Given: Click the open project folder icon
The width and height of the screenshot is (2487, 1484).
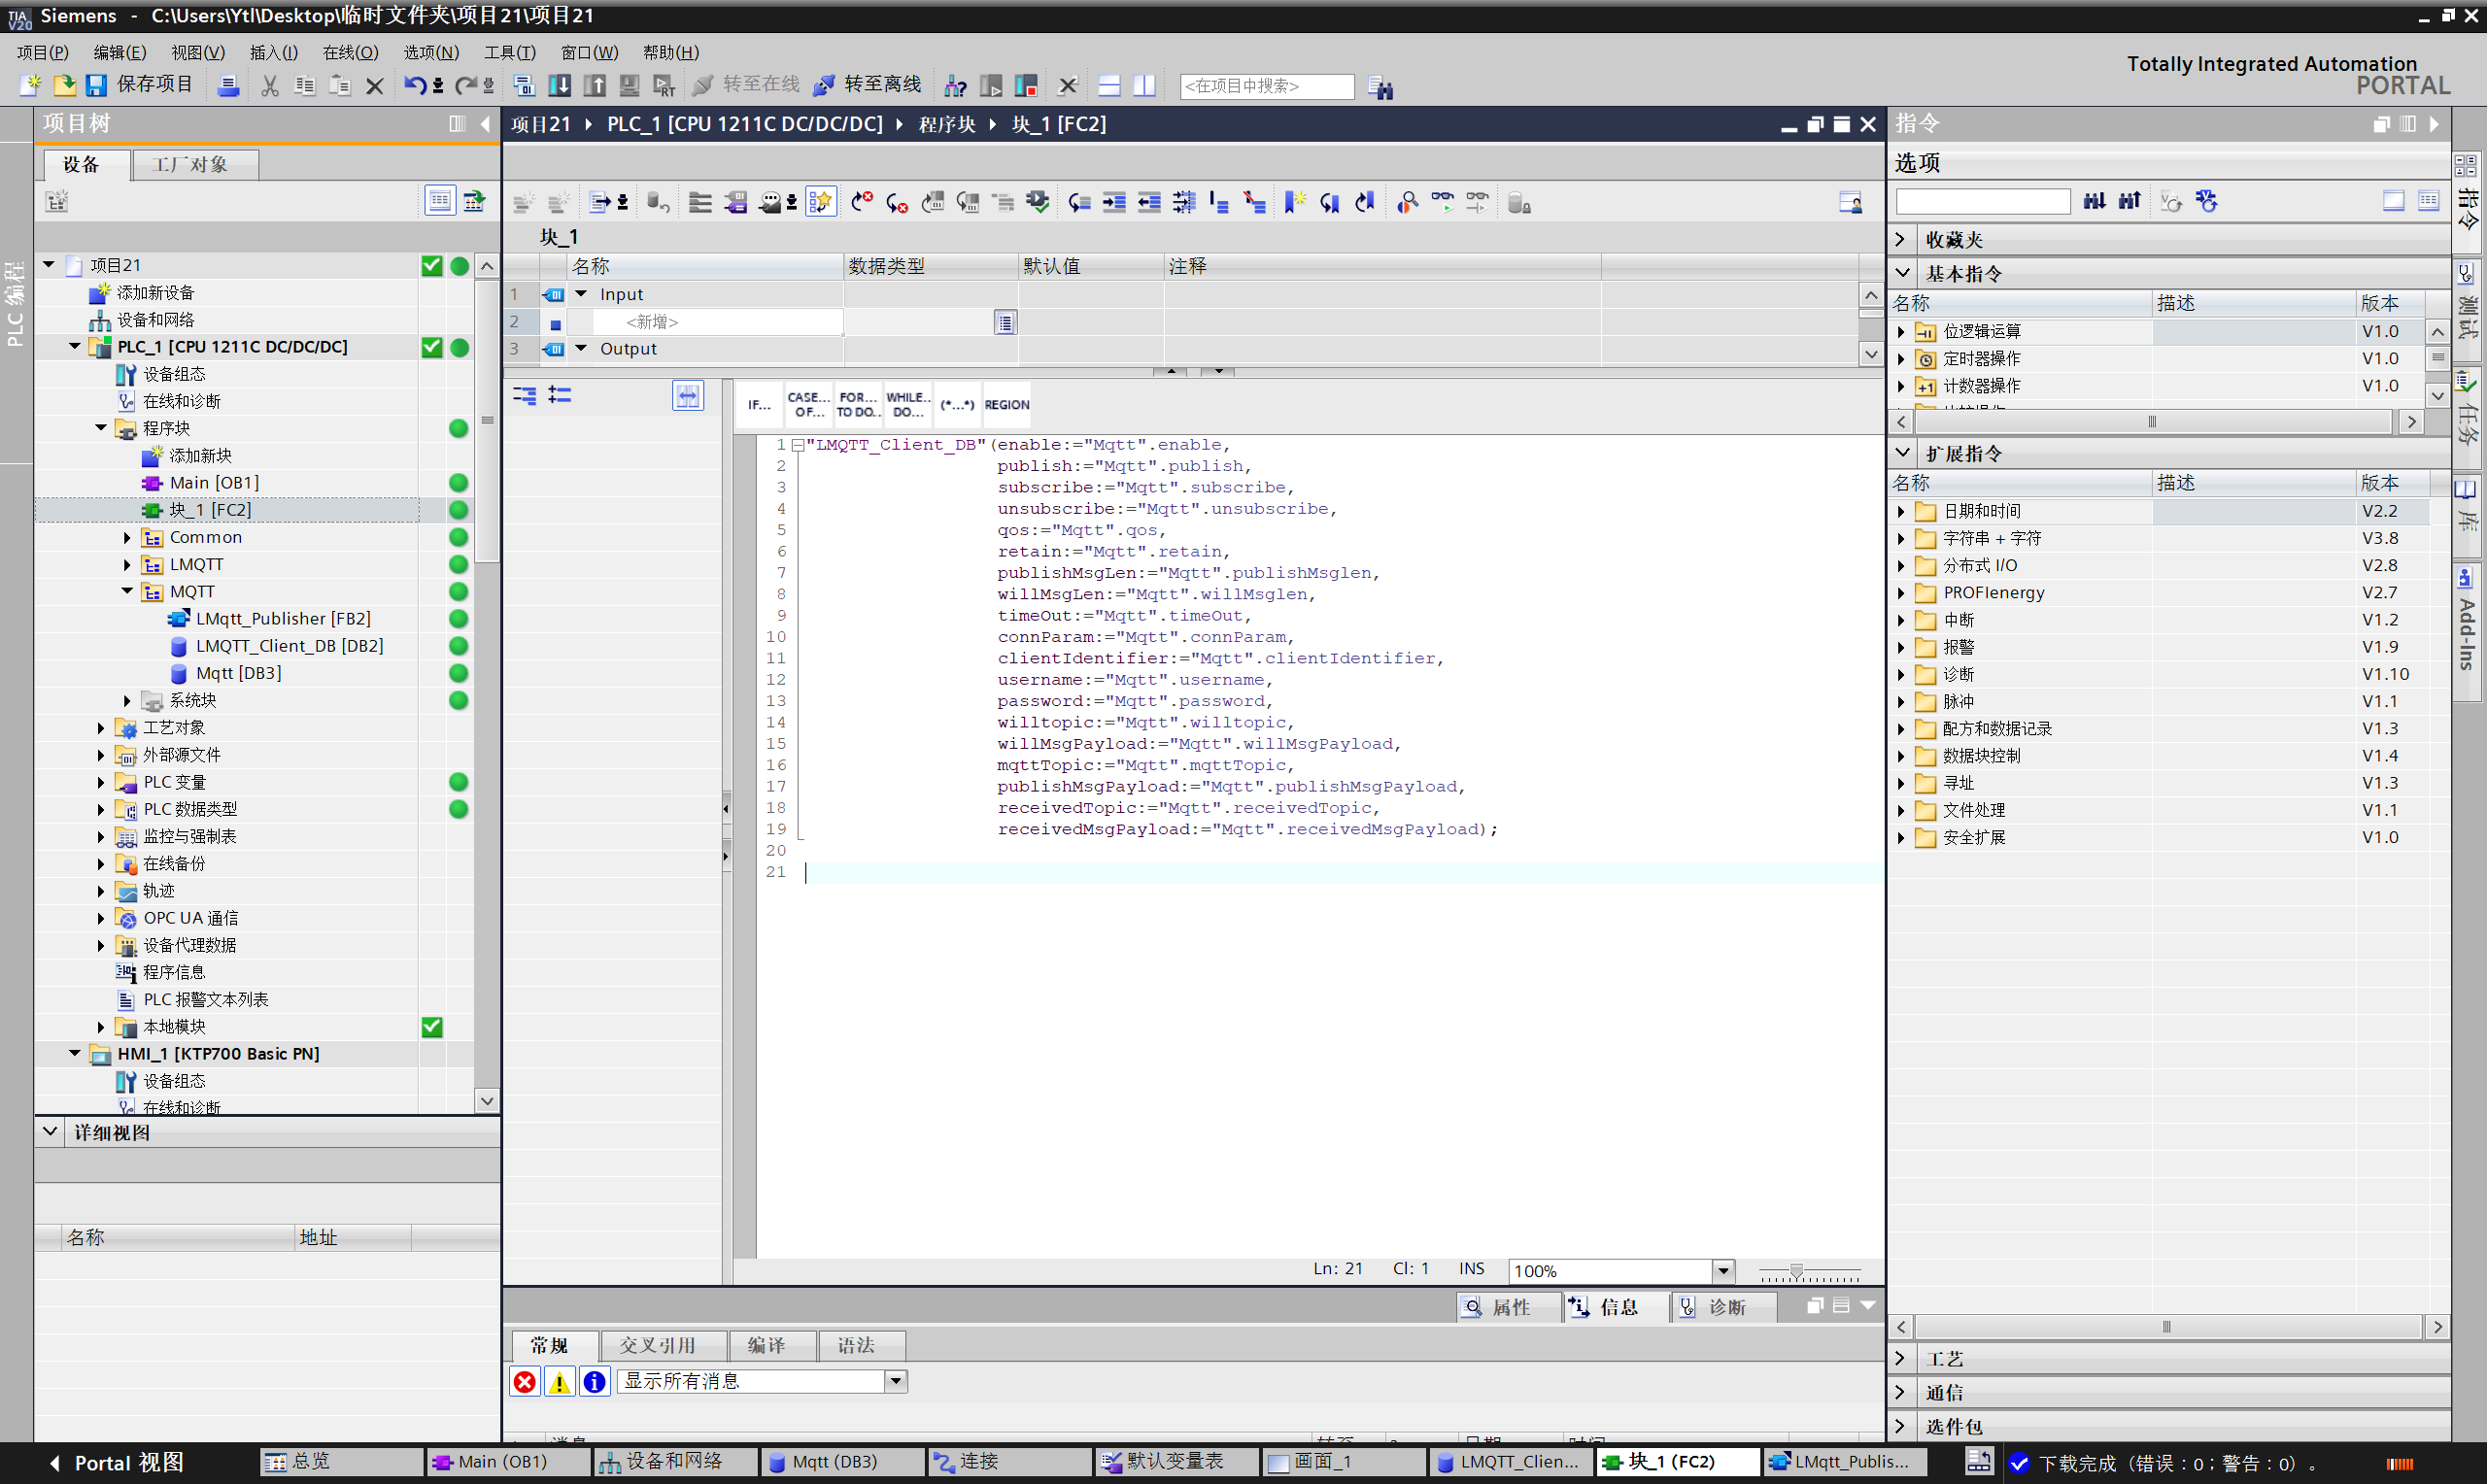Looking at the screenshot, I should click(x=63, y=86).
